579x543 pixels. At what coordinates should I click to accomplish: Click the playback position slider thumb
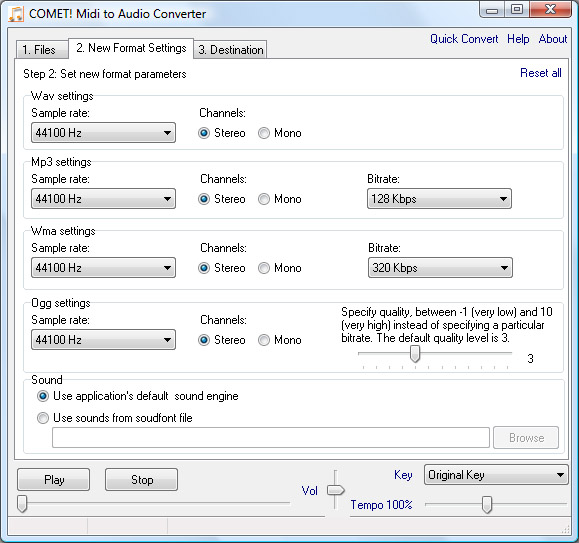point(22,504)
